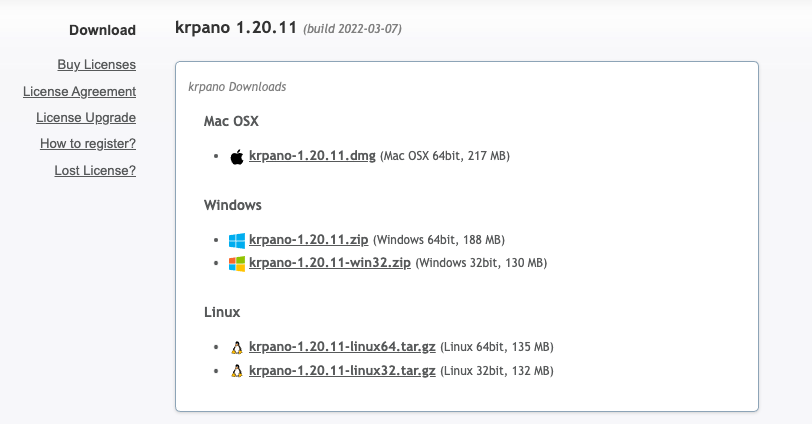Download krpano-1.20.11-linux32.tar.gz
Viewport: 812px width, 424px height.
point(342,371)
